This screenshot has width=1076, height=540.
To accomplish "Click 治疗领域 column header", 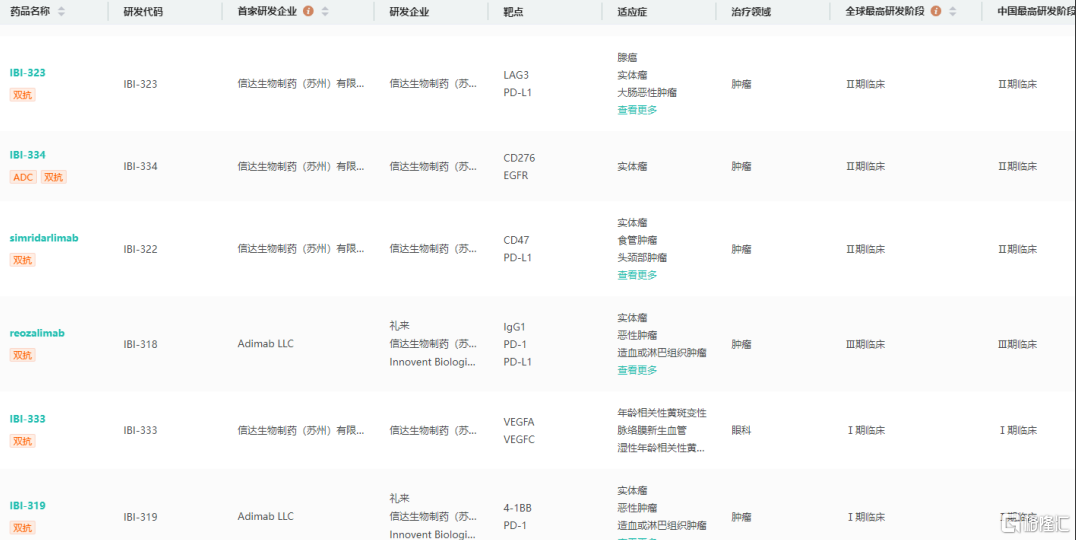I will (x=751, y=12).
